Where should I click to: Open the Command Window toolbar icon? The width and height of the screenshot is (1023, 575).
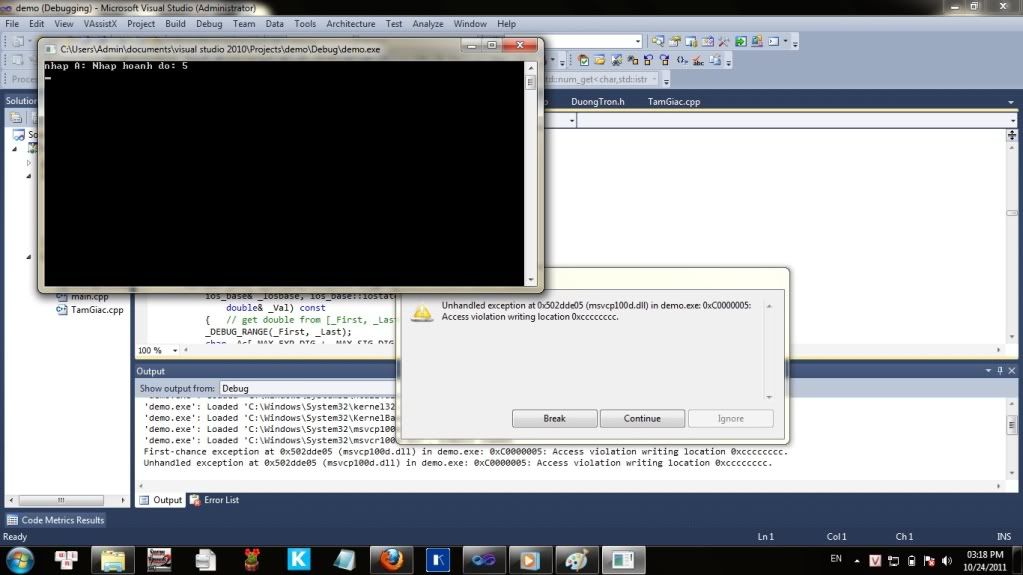[x=773, y=41]
